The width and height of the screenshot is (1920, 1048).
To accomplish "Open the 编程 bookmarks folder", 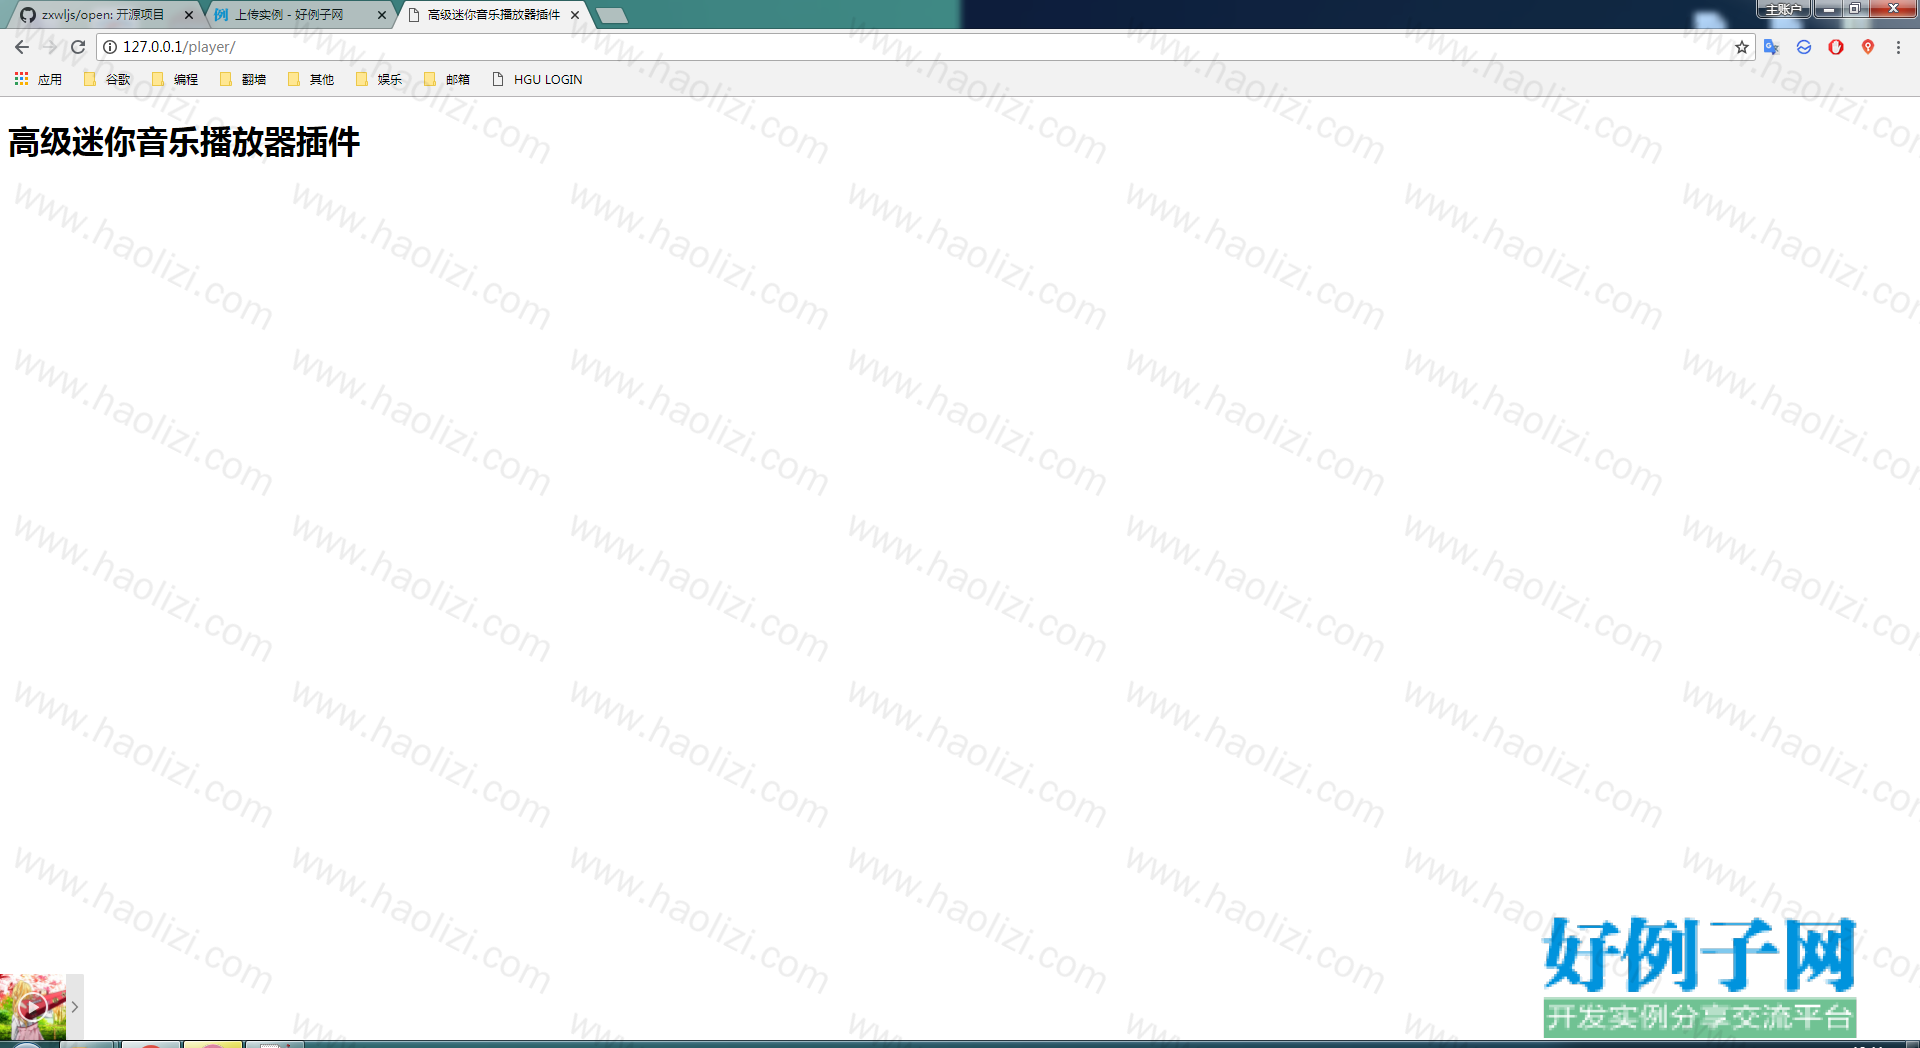I will click(175, 79).
